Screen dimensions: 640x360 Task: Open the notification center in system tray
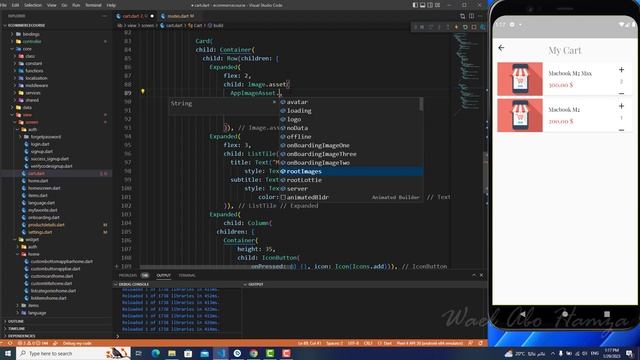point(629,353)
